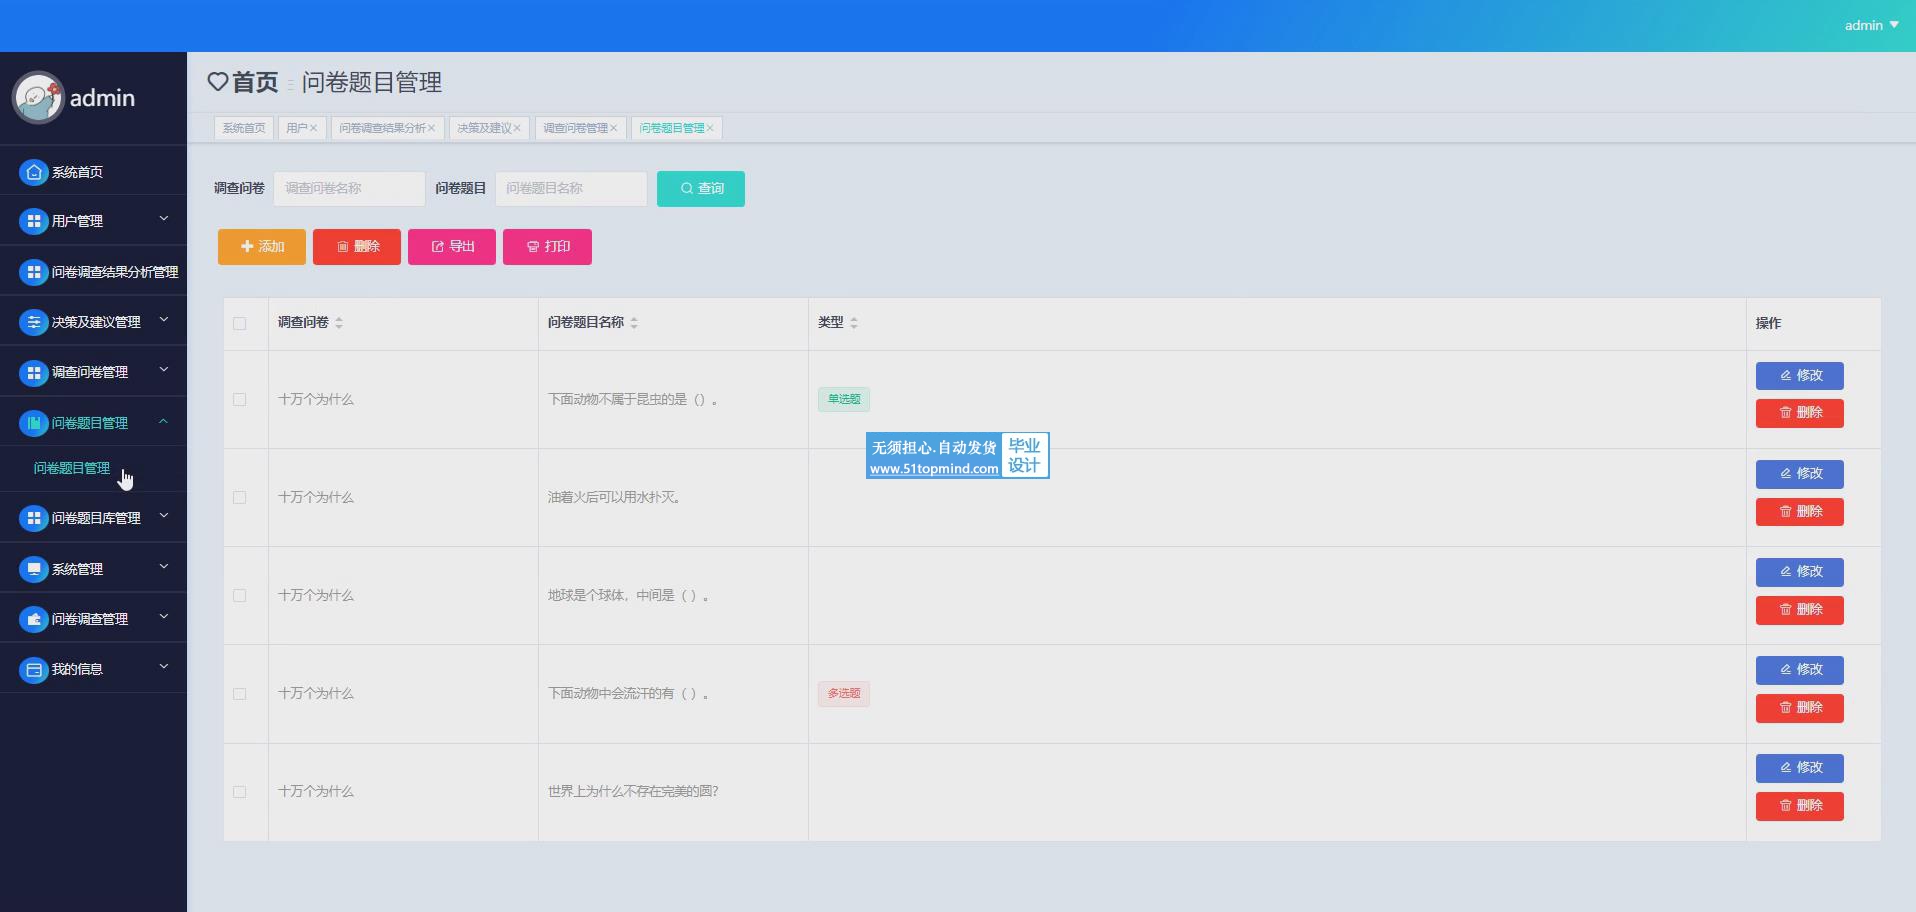
Task: Check the row 下面动物中会流汗的有
Action: 239,693
